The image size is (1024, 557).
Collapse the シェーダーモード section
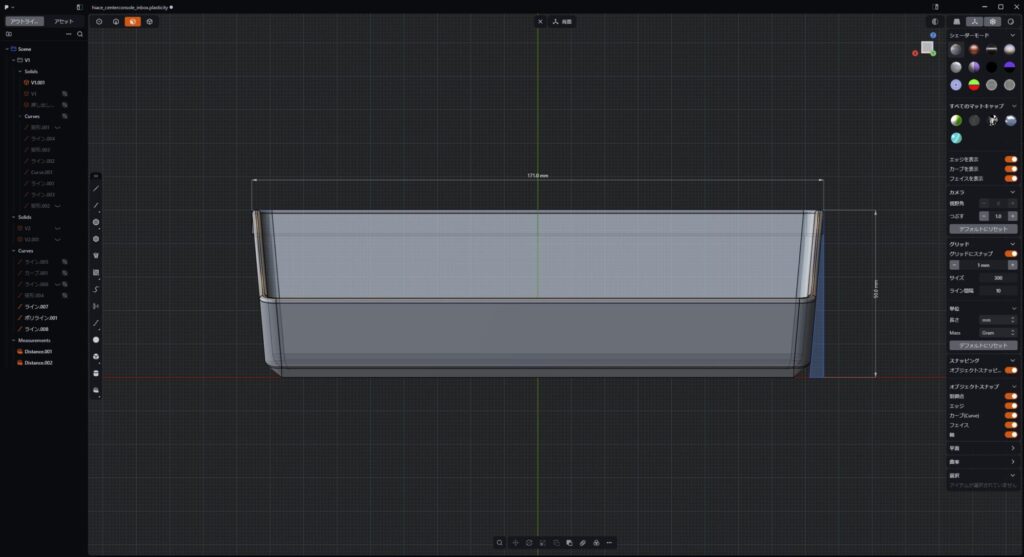tap(1012, 35)
